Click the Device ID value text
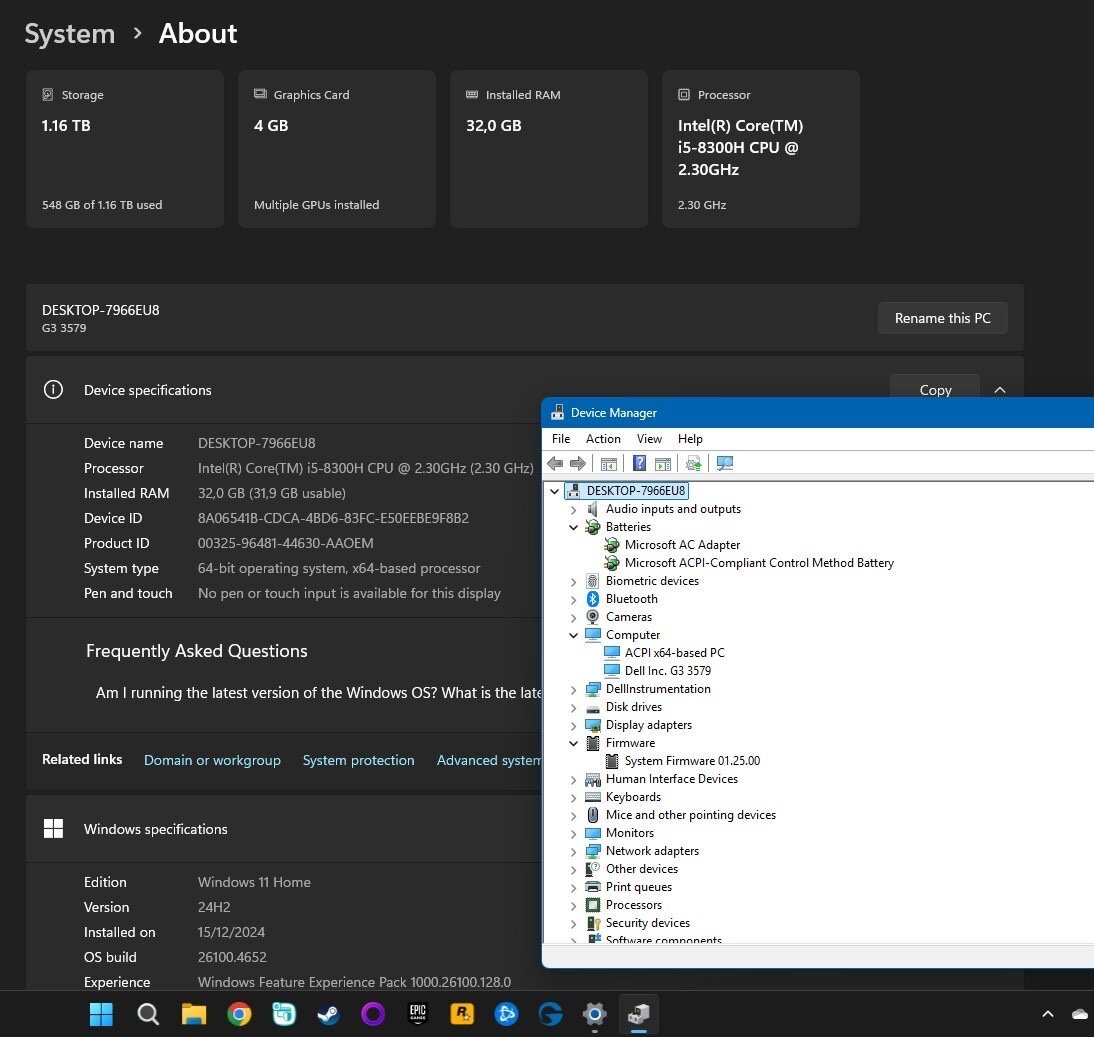The height and width of the screenshot is (1037, 1094). tap(334, 518)
